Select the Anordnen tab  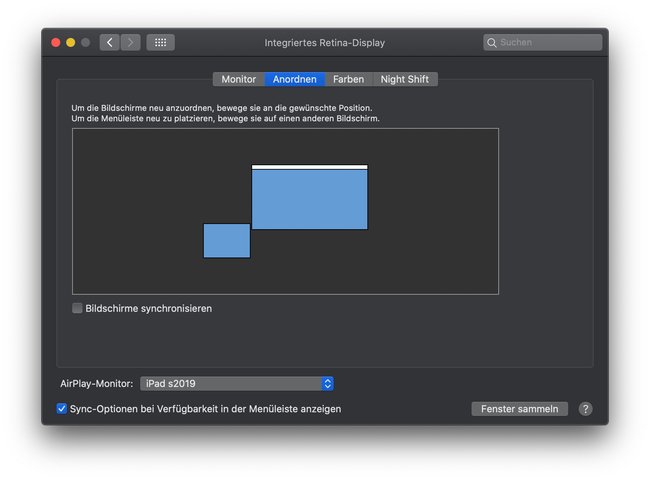[x=294, y=79]
